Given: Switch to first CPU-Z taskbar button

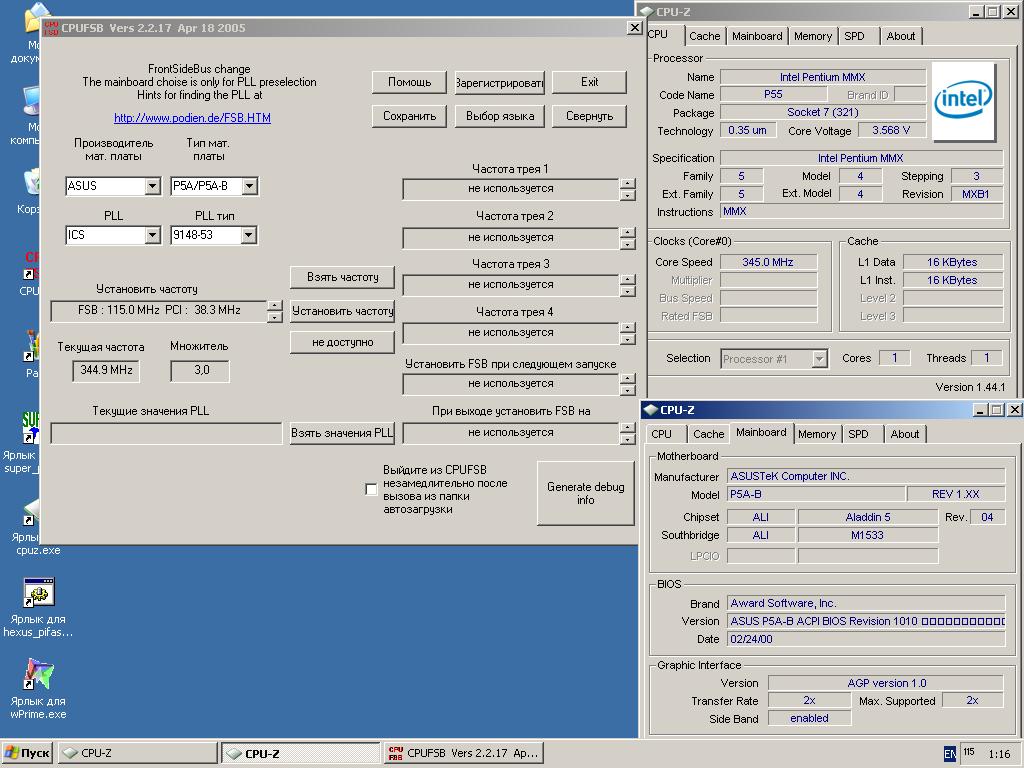Looking at the screenshot, I should pos(137,753).
